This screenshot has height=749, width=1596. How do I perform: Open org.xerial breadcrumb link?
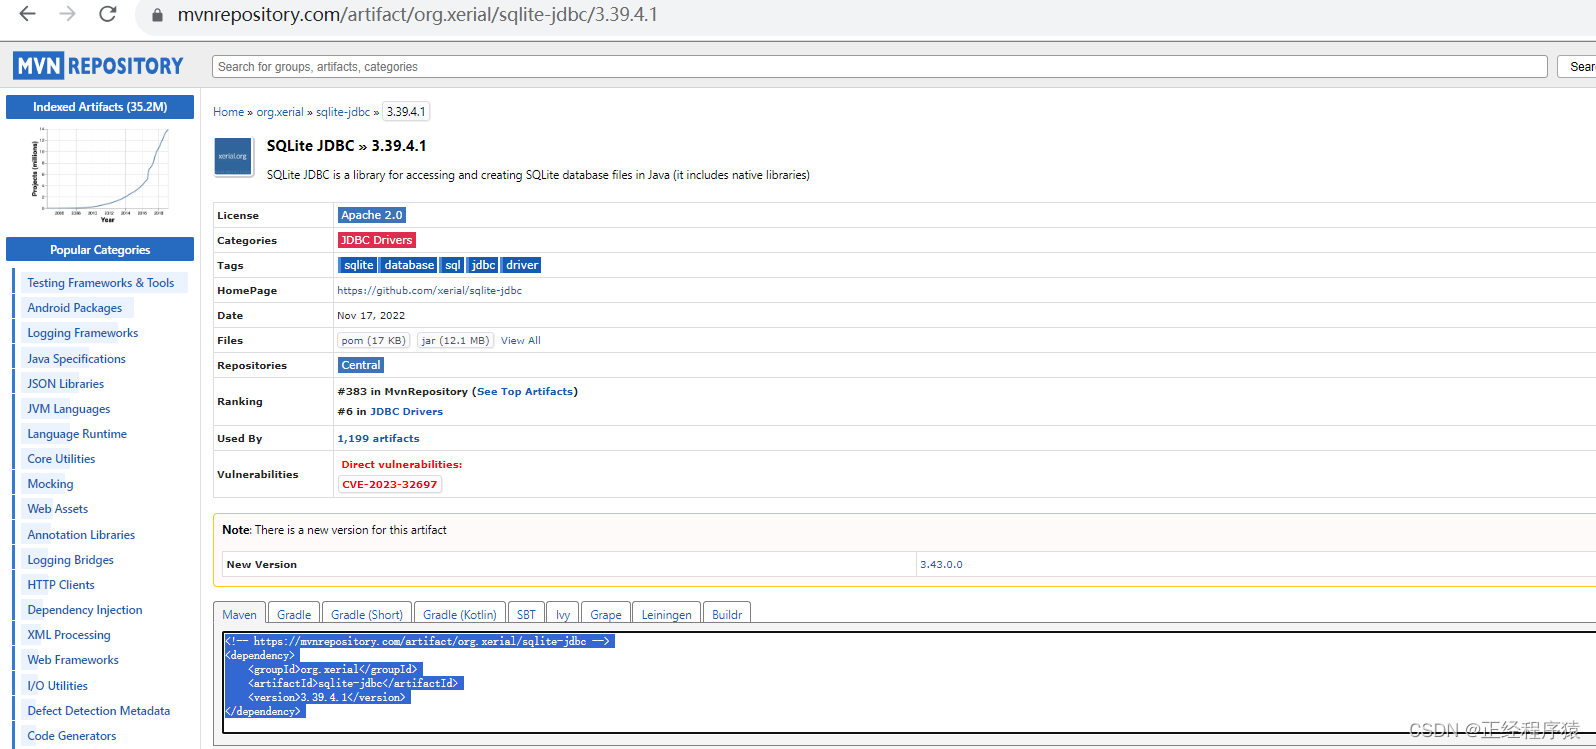(x=280, y=112)
